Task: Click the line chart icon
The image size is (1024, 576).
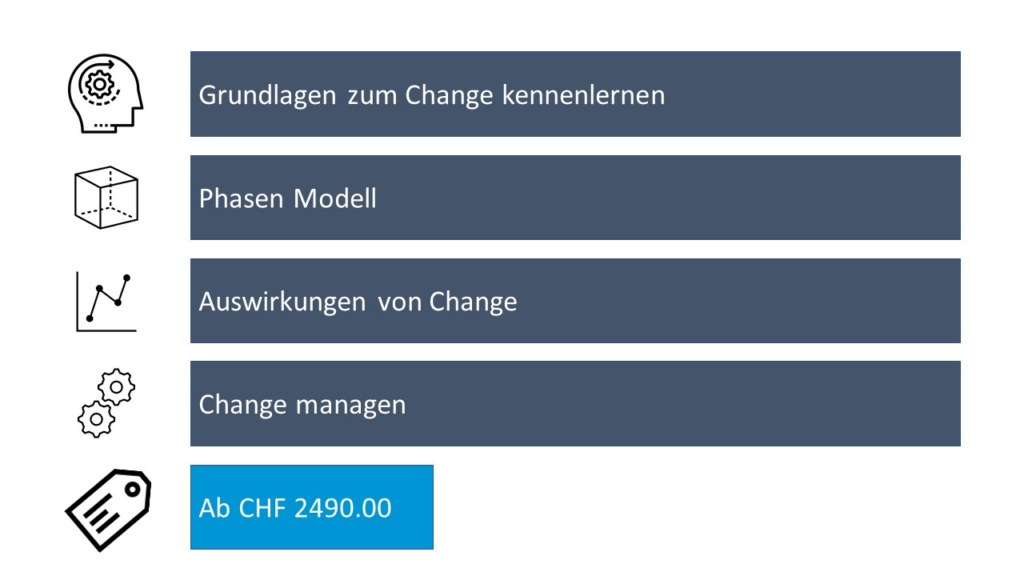Action: pyautogui.click(x=106, y=302)
